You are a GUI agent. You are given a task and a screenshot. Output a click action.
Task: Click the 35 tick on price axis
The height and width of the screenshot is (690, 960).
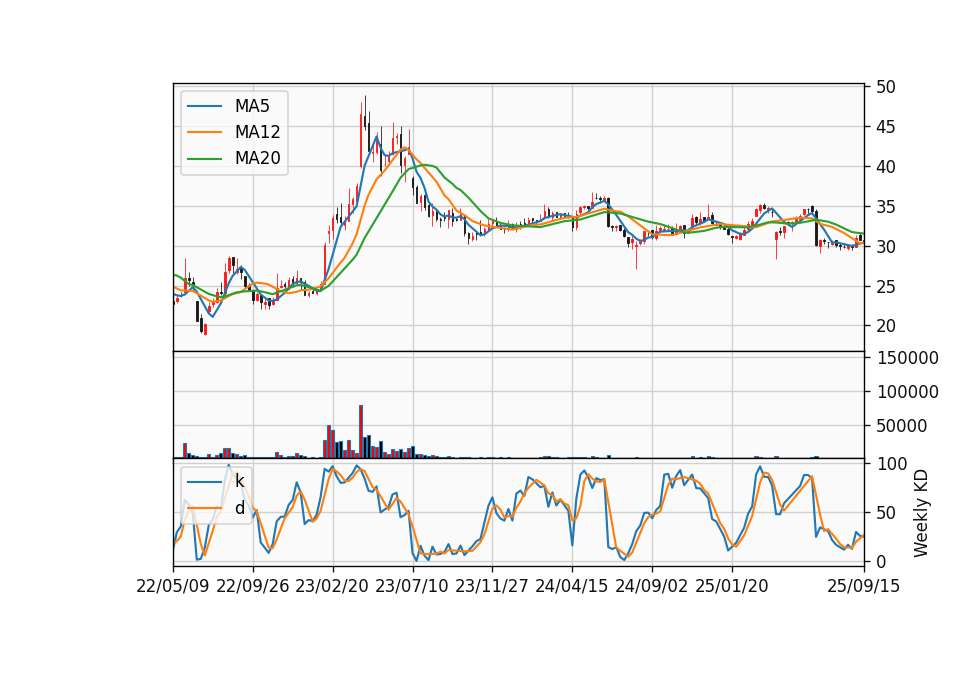(885, 207)
